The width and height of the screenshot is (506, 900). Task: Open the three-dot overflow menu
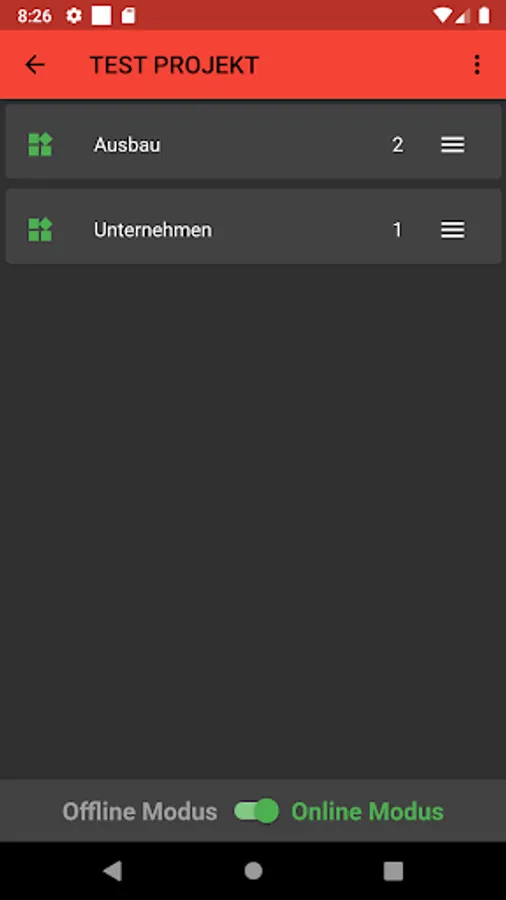477,65
